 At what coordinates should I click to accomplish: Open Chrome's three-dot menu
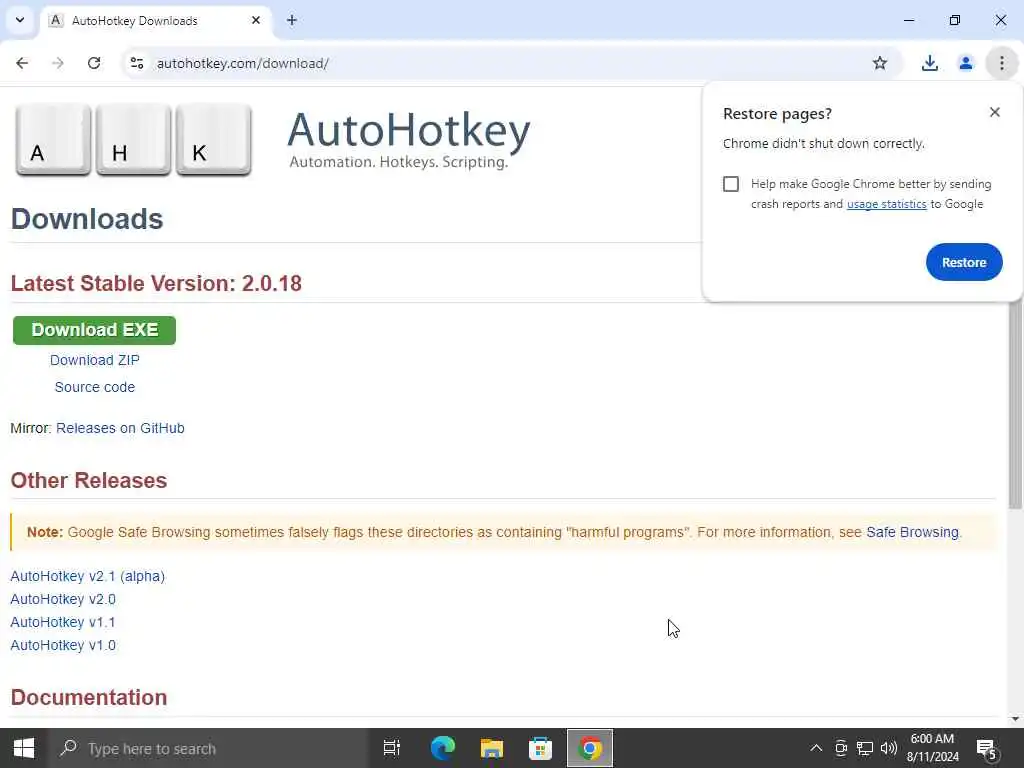[1002, 63]
